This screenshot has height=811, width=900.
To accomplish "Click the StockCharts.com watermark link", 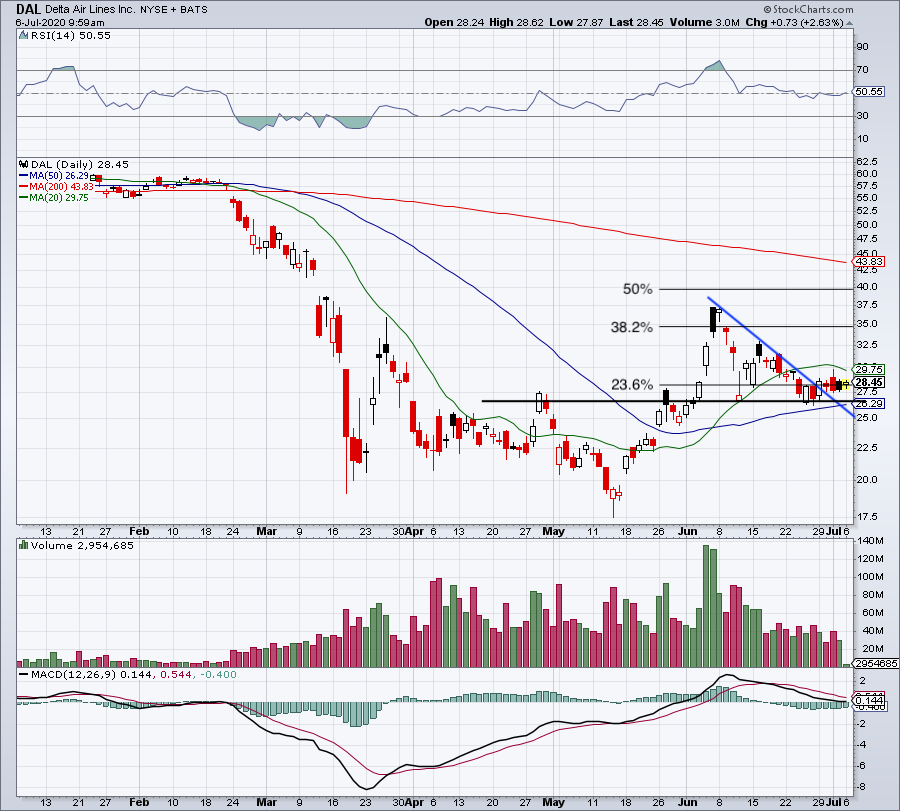I will click(x=808, y=9).
